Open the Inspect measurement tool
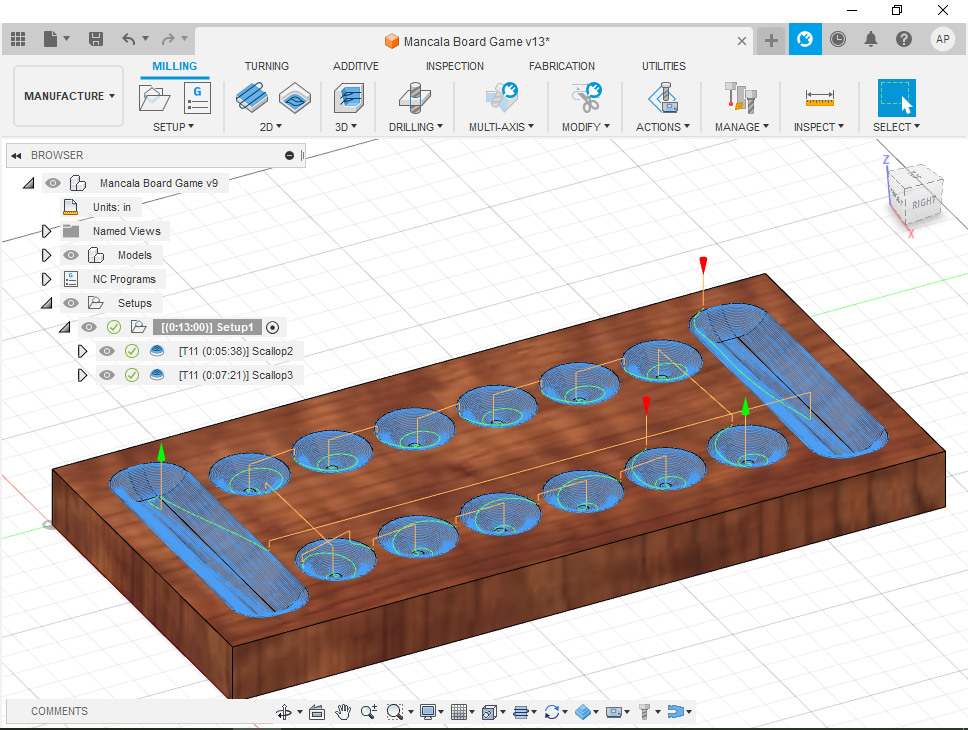The image size is (968, 730). pos(818,100)
